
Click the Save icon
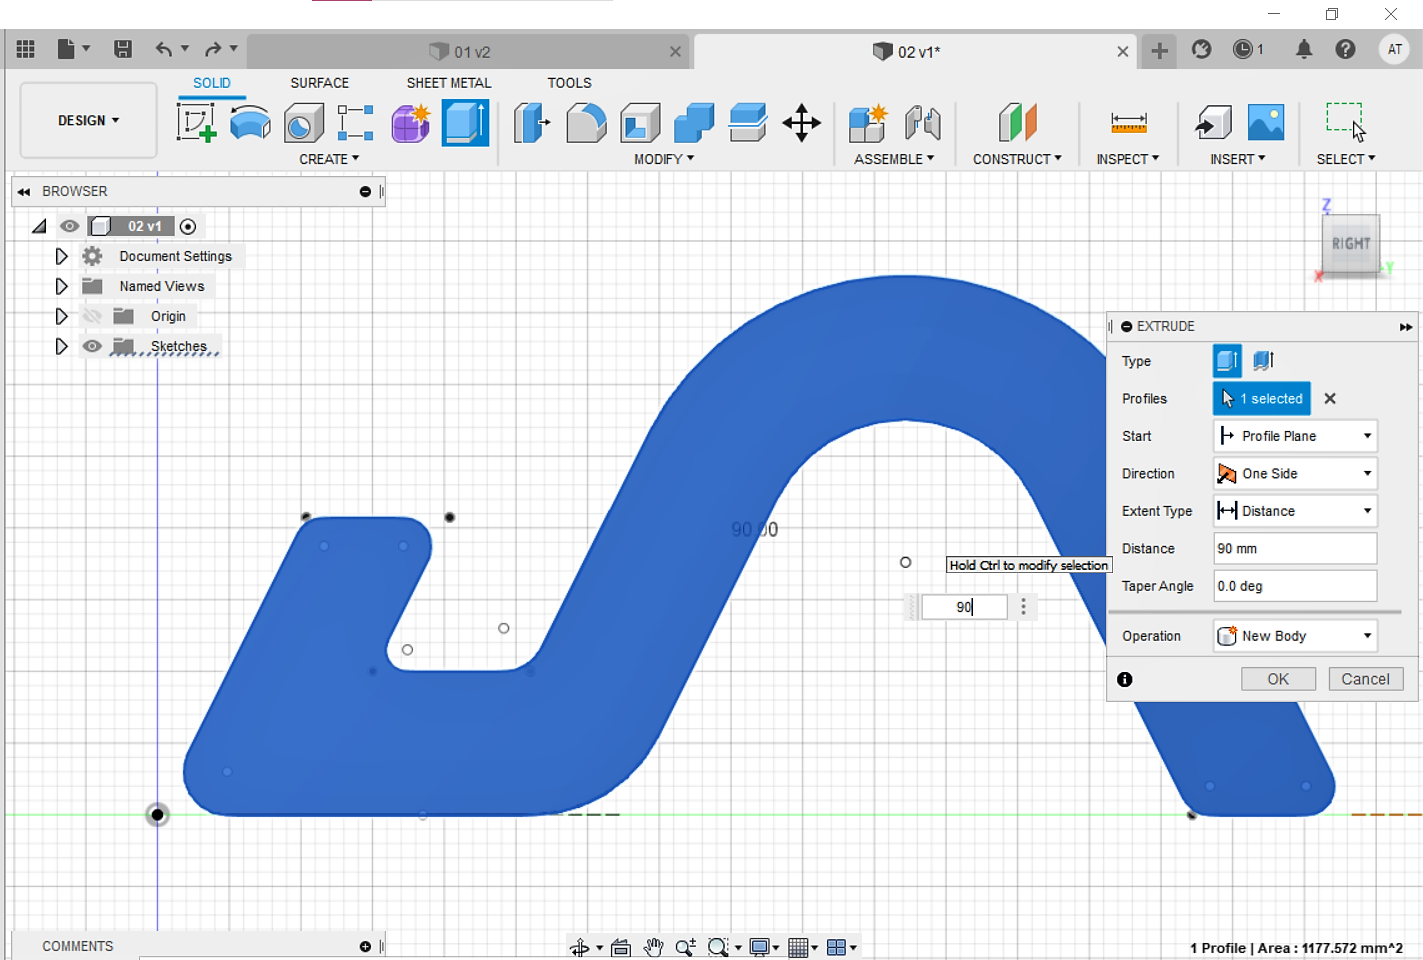click(x=123, y=49)
